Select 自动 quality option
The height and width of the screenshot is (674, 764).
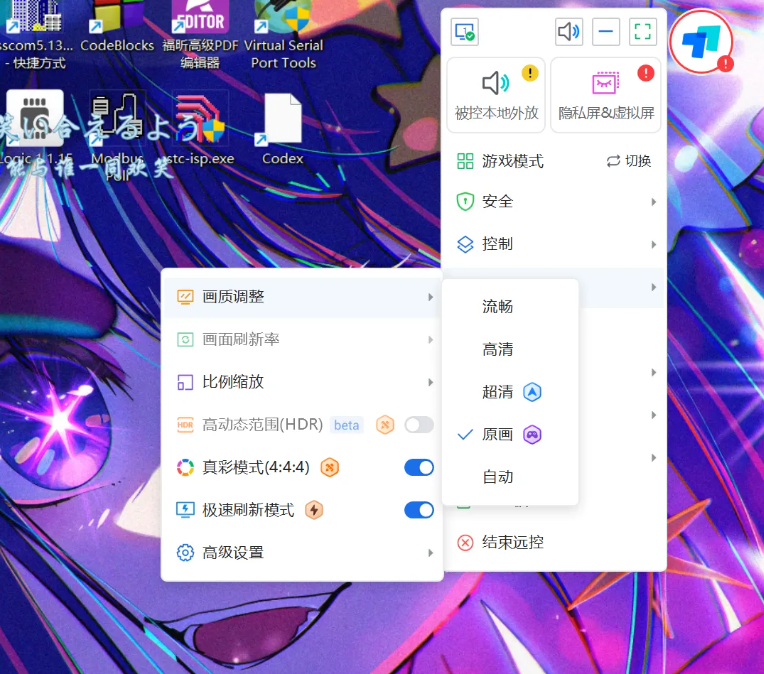click(510, 477)
